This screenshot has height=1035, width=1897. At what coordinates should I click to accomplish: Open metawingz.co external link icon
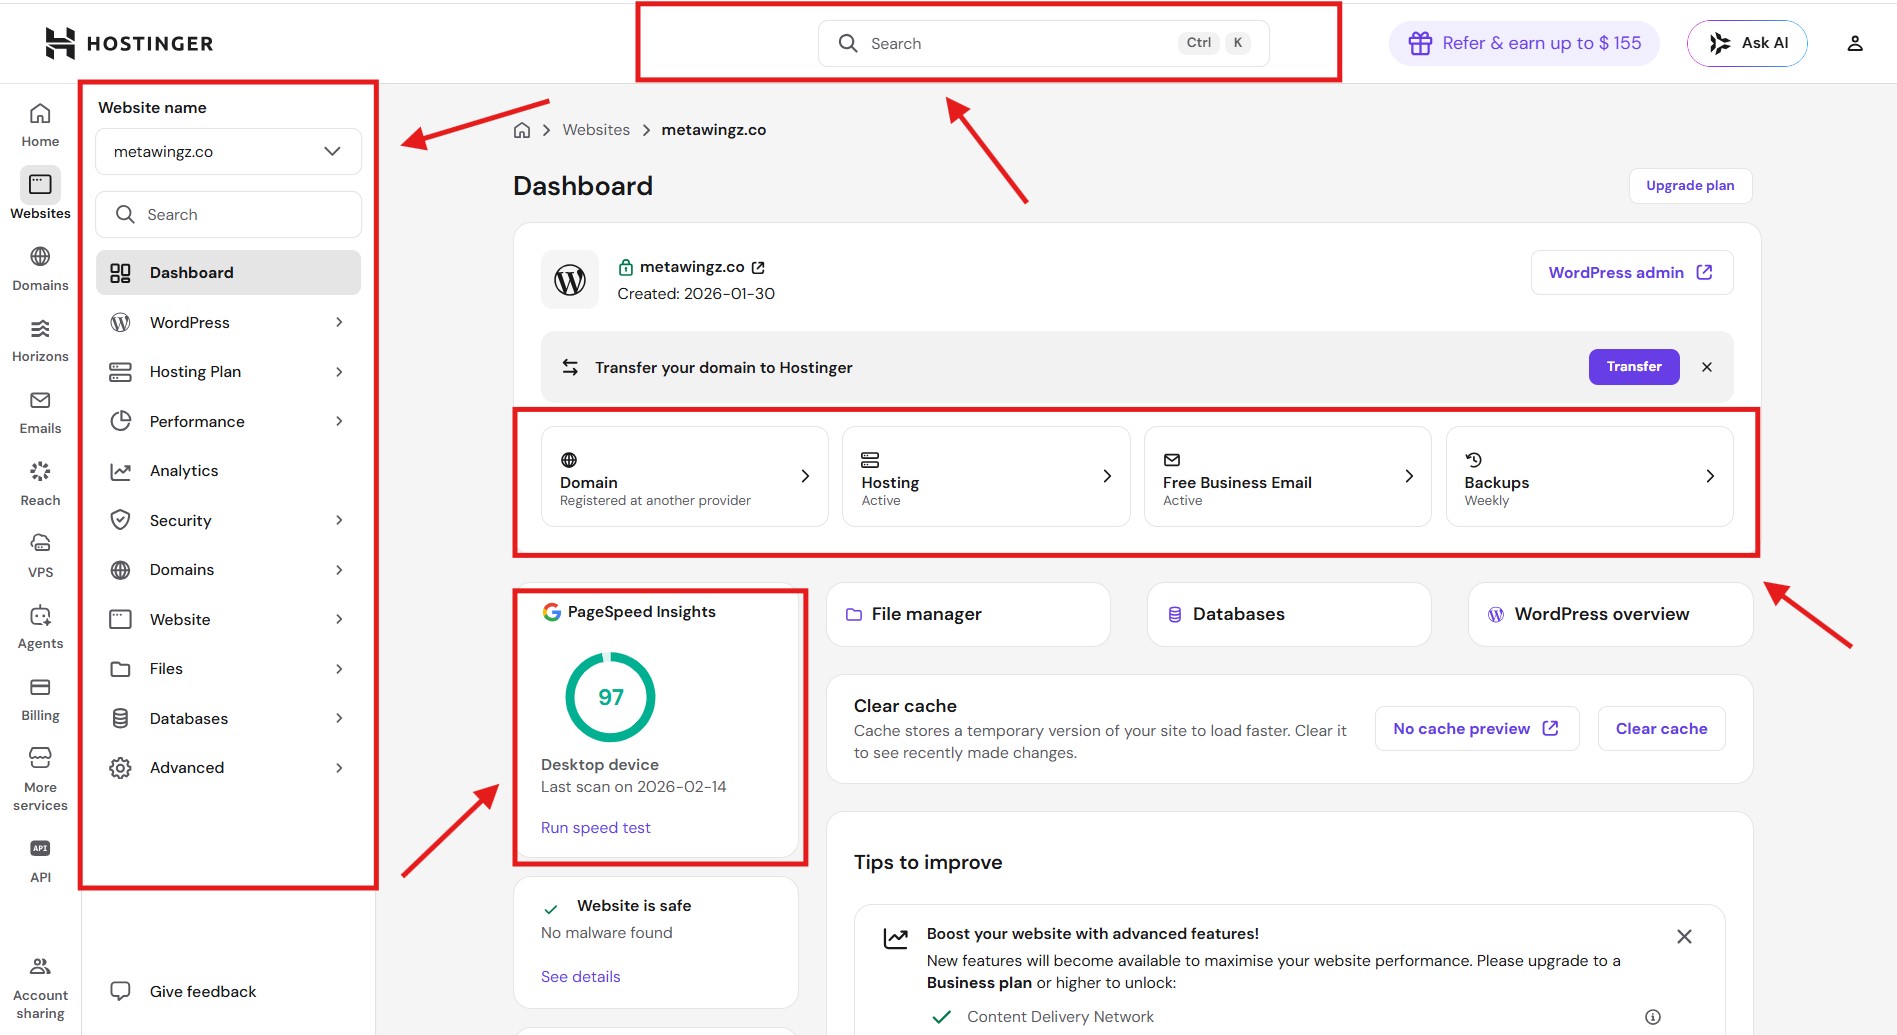[758, 267]
